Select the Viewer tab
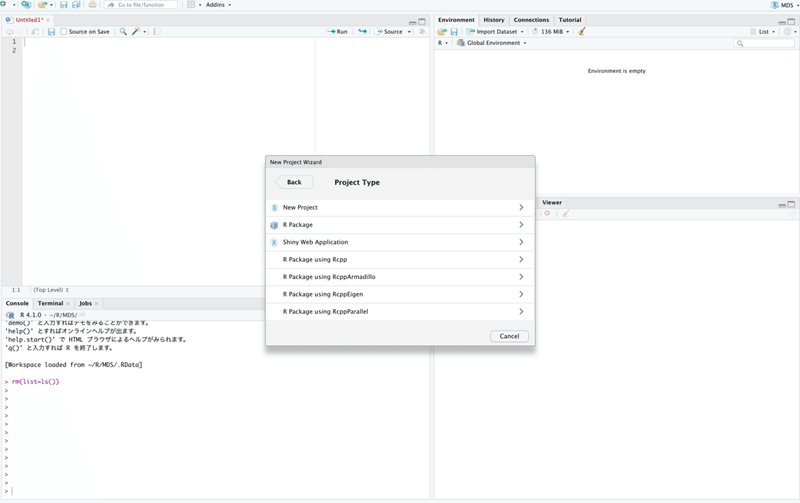This screenshot has width=800, height=503. [x=552, y=203]
